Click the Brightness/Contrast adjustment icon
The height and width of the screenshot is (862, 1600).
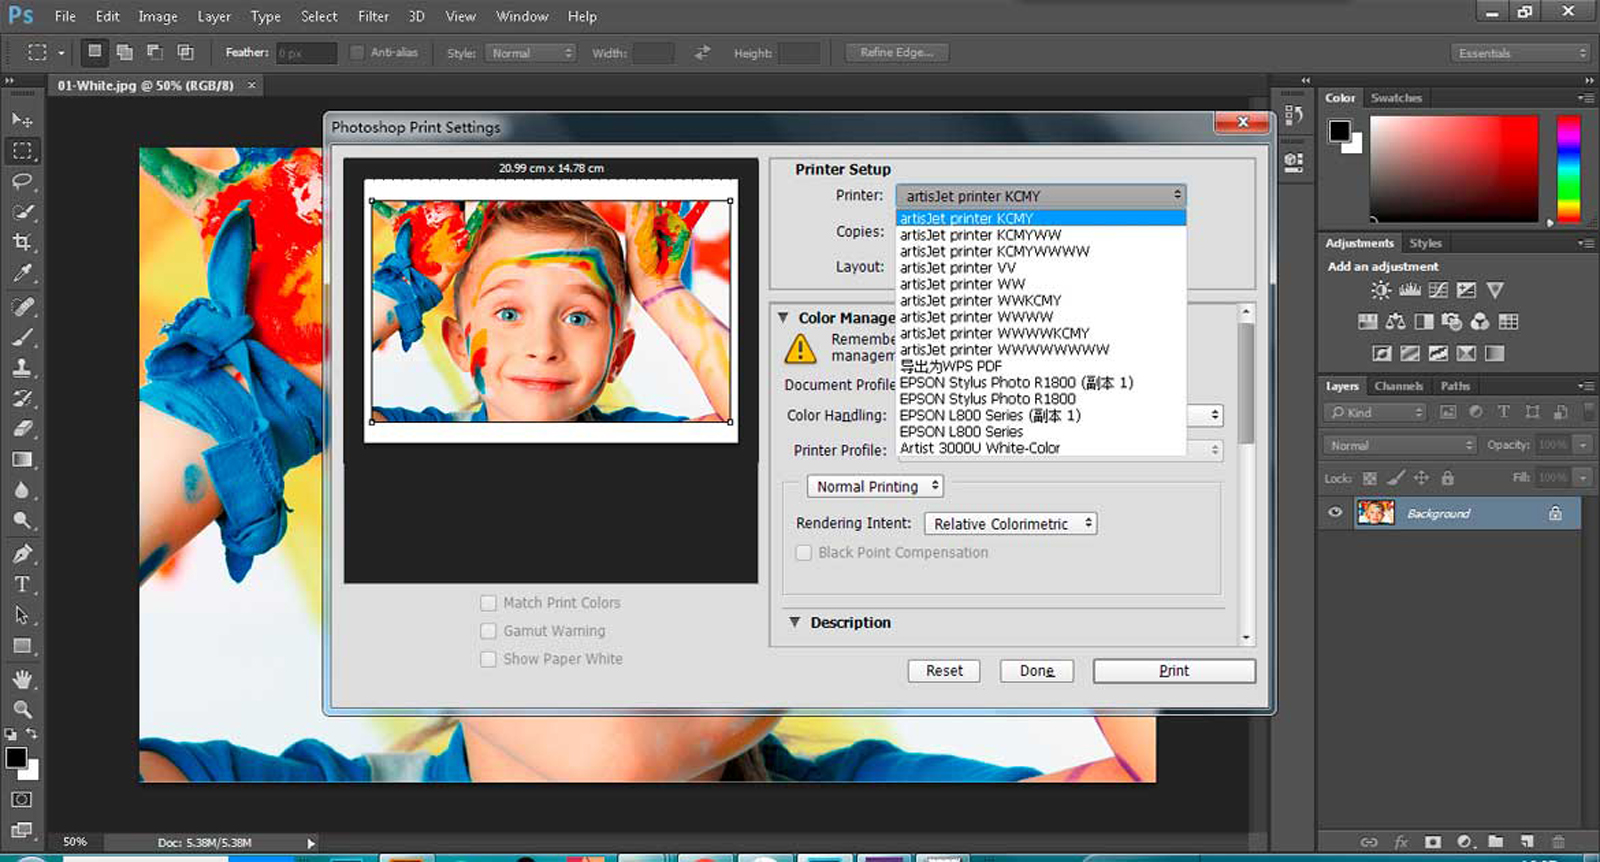click(1381, 290)
